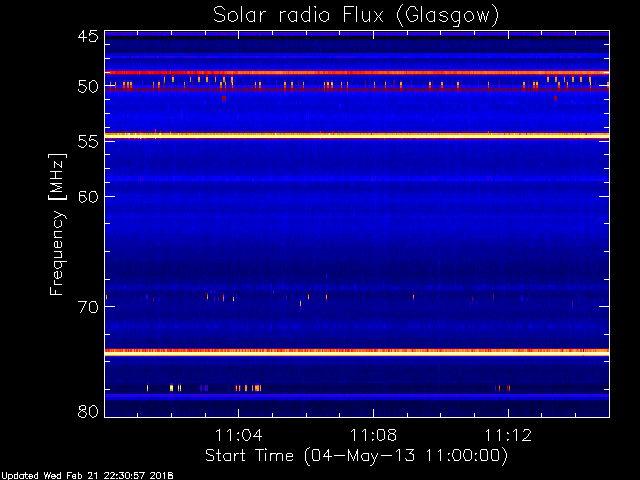640x480 pixels.
Task: Click the bright yellow band near 55 MHz
Action: tap(357, 136)
